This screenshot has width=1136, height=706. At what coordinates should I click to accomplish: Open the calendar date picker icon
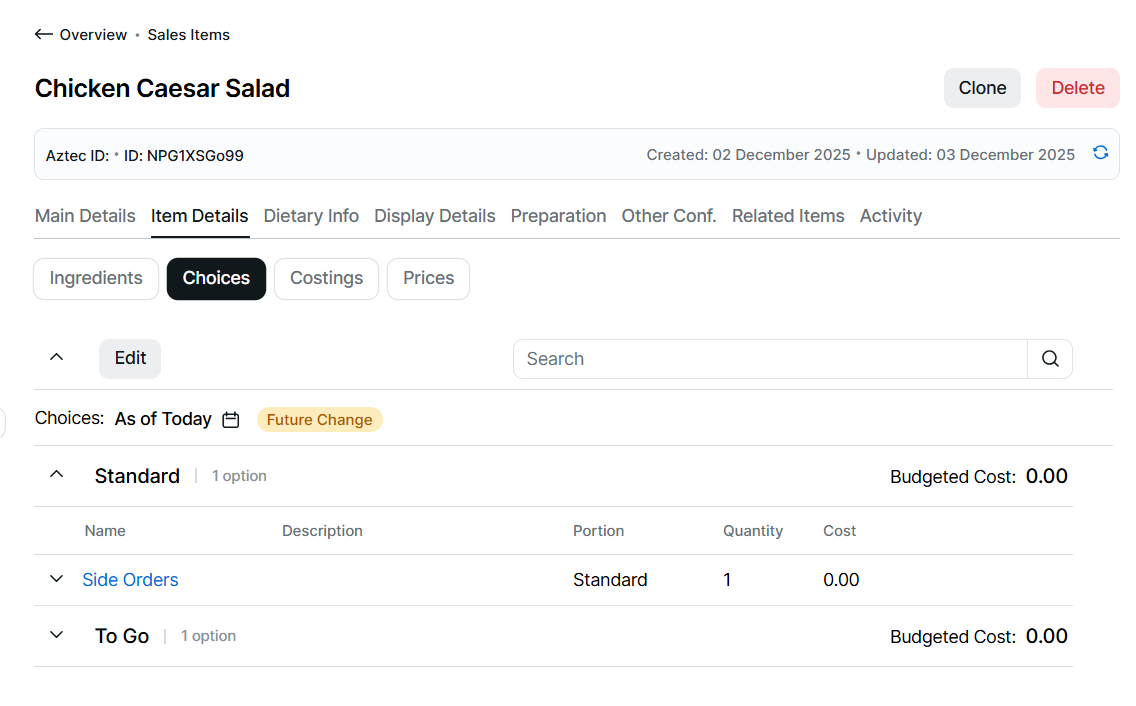(x=231, y=420)
